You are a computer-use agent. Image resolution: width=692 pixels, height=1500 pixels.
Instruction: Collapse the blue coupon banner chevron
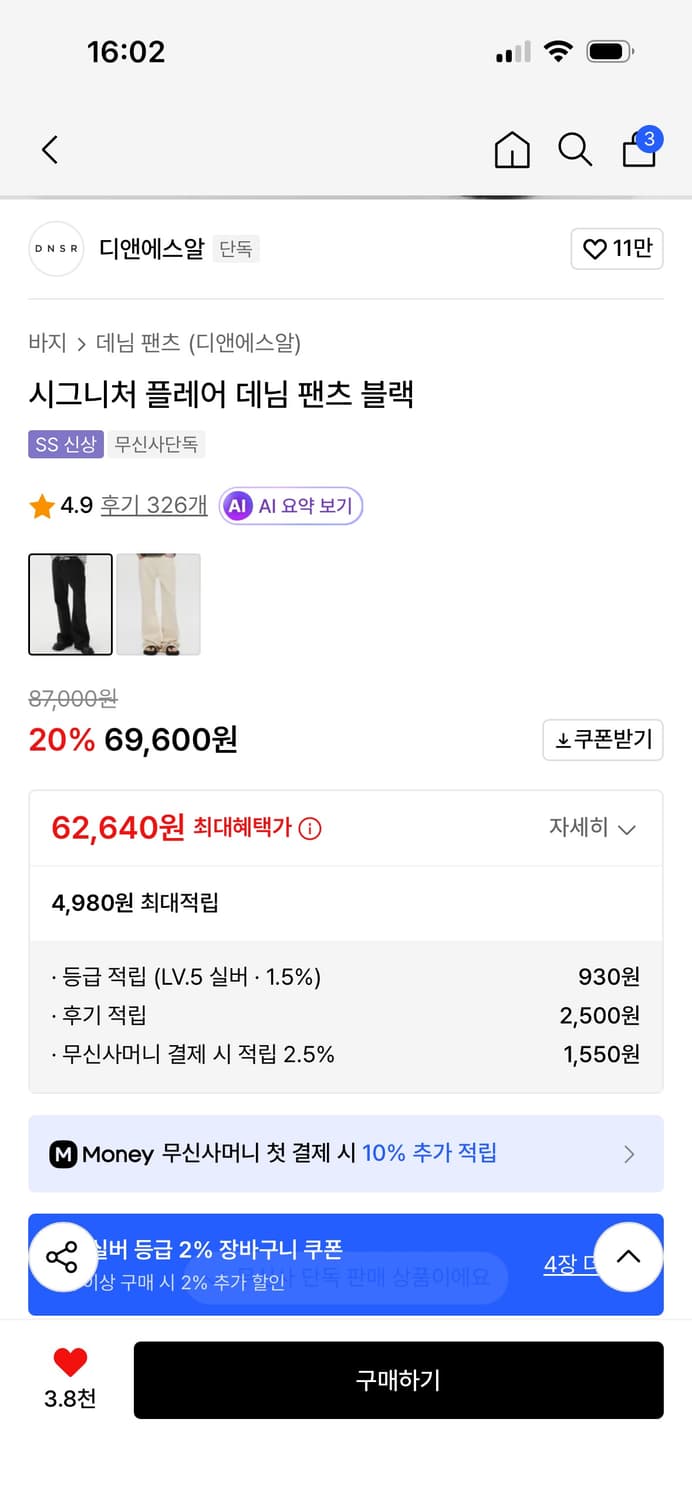point(629,1257)
